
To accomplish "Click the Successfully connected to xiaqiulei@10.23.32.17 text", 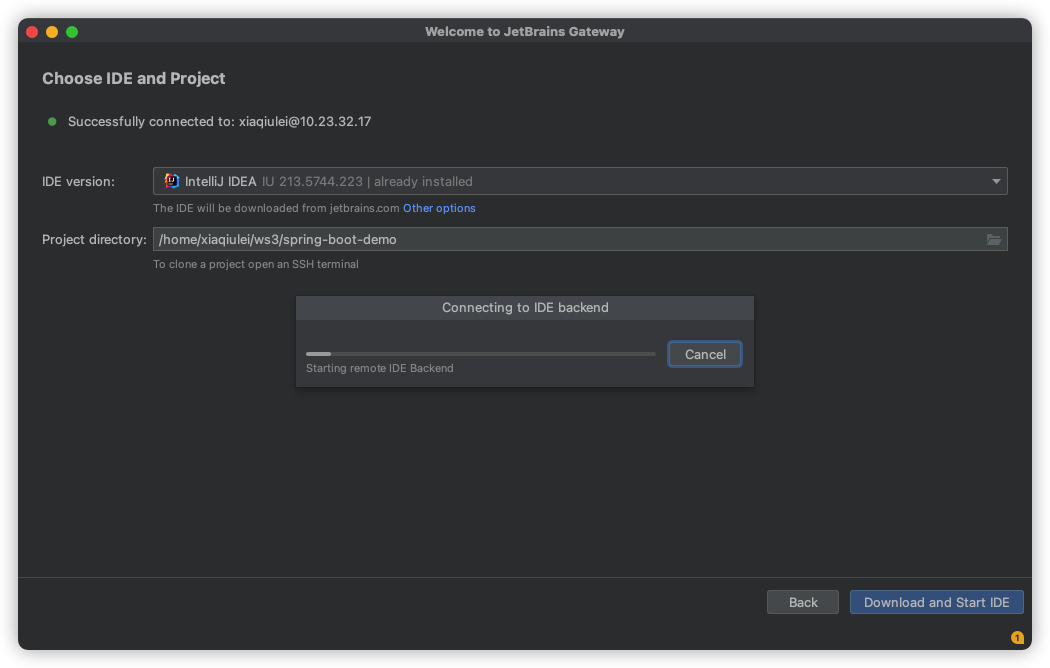I will [219, 121].
